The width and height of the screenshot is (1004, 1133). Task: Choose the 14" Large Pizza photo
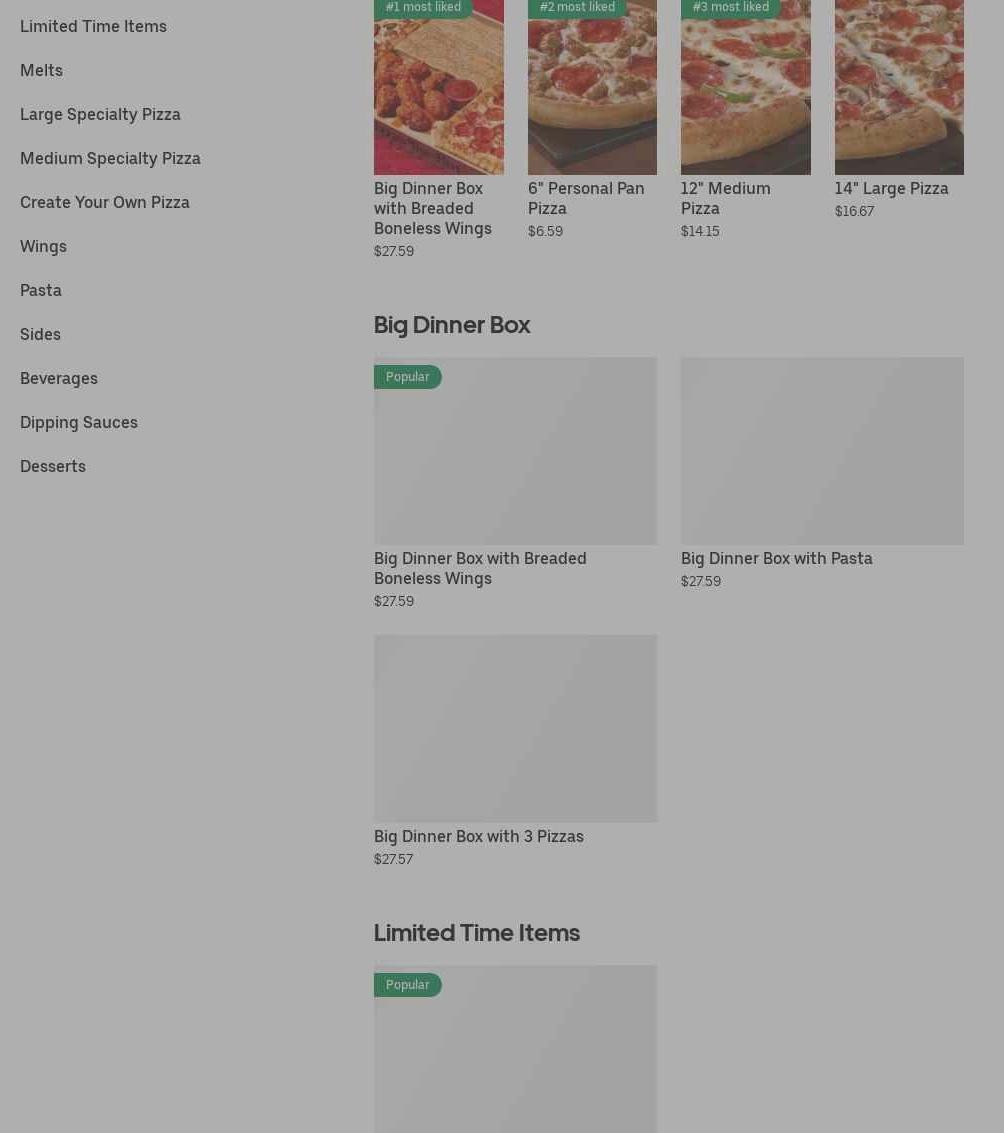pos(899,90)
